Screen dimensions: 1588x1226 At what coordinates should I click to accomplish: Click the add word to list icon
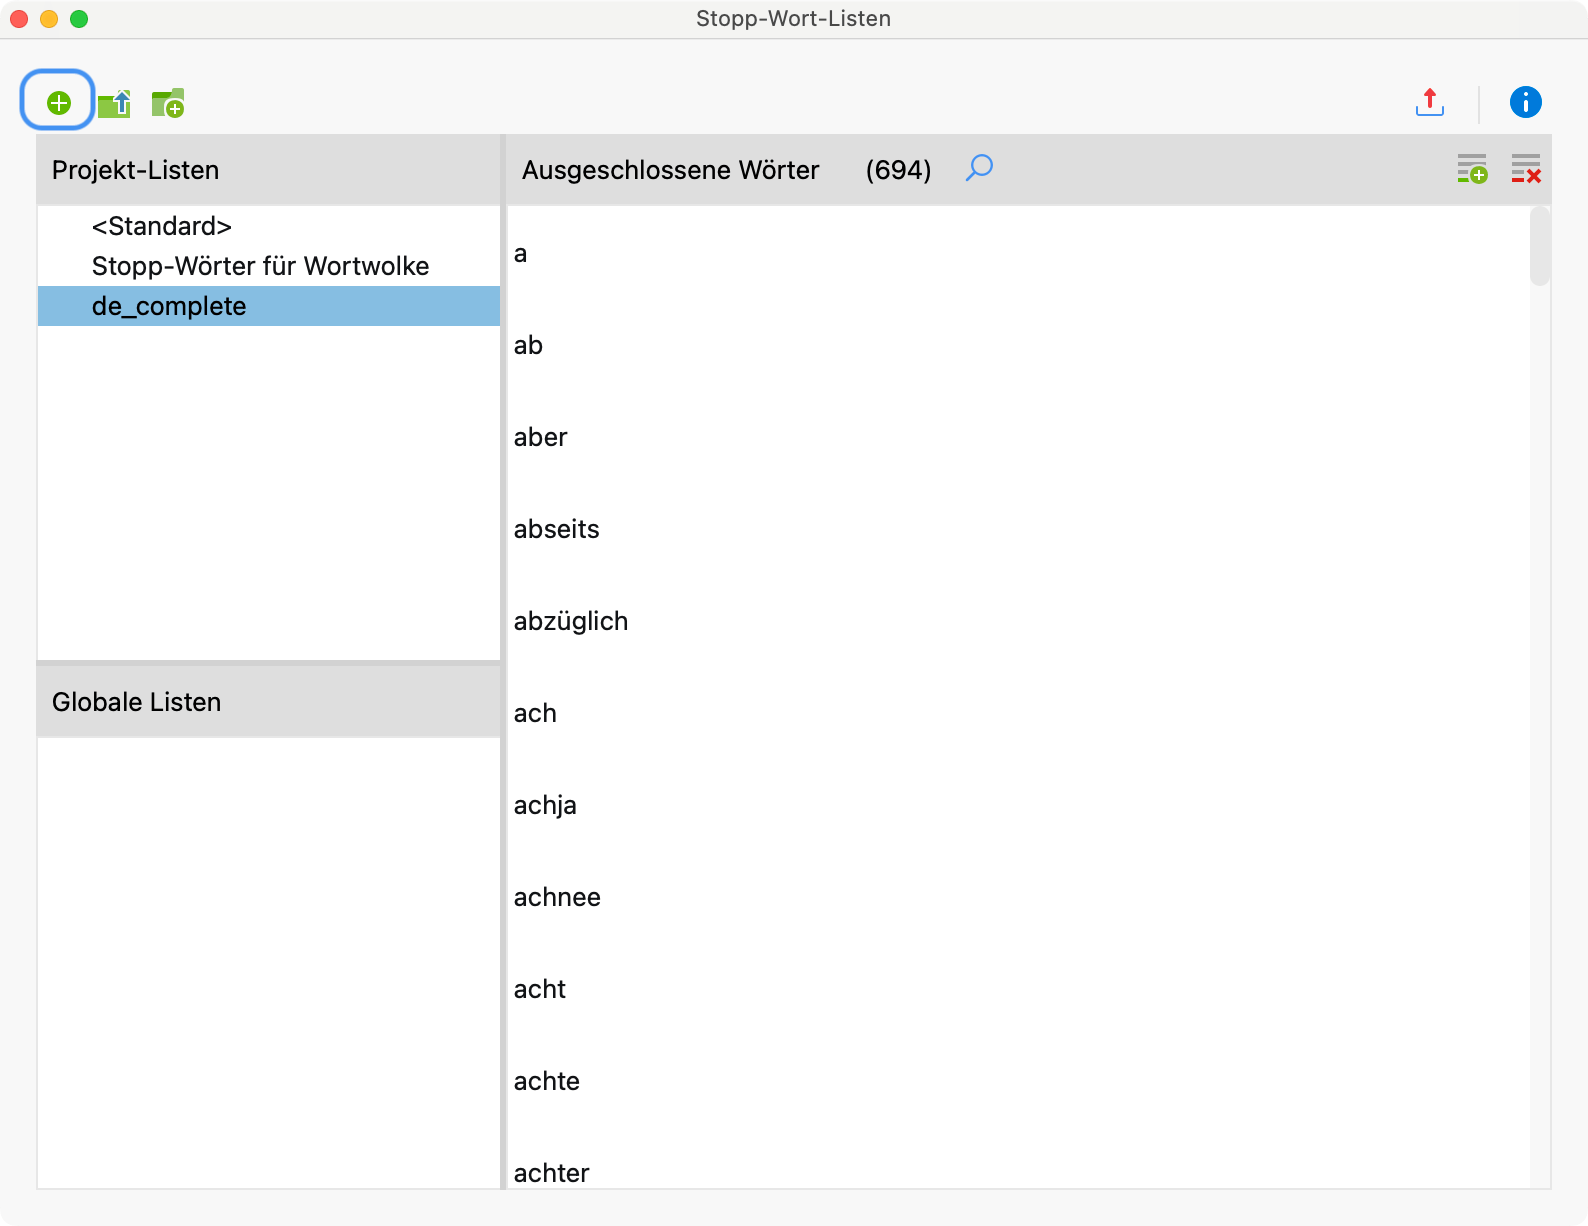(x=1471, y=169)
